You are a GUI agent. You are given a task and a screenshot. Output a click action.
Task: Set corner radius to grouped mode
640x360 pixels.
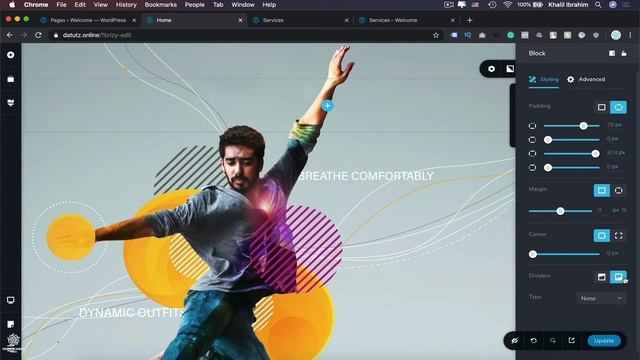pos(602,236)
